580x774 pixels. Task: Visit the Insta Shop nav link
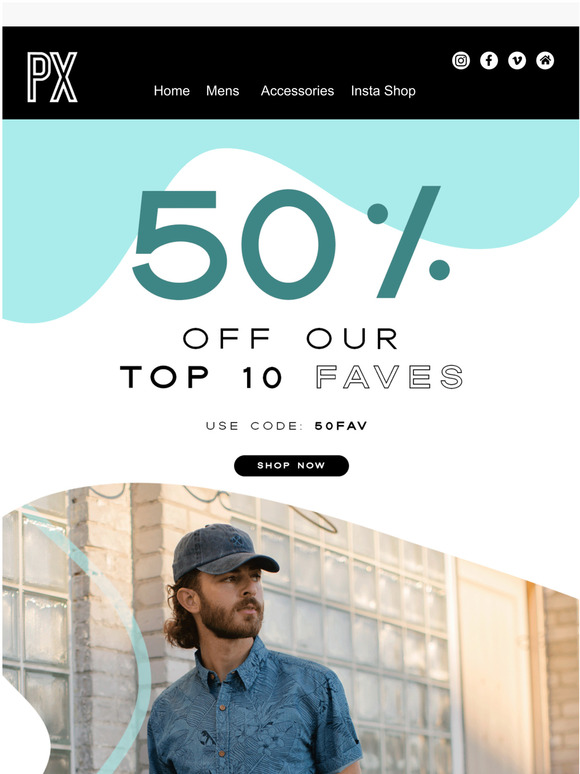[x=383, y=91]
